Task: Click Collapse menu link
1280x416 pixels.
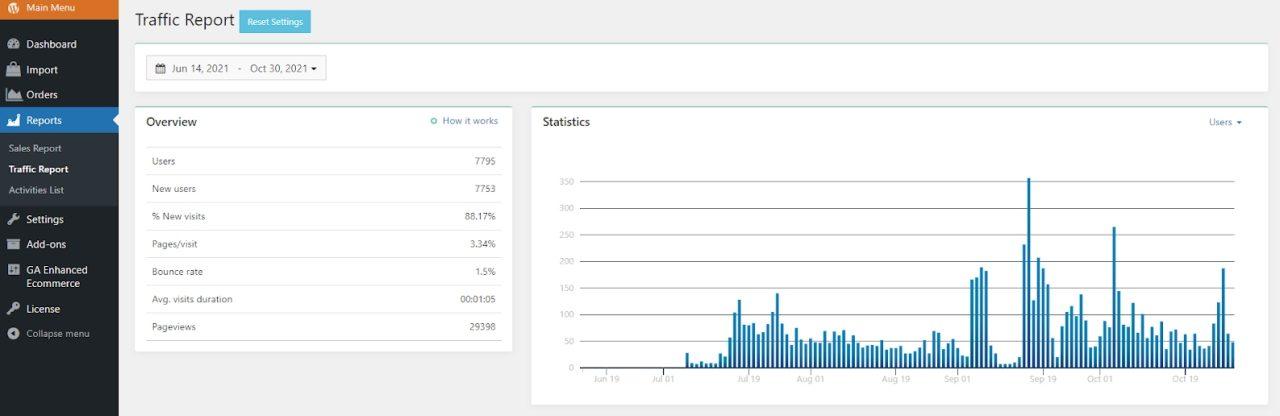Action: coord(58,333)
